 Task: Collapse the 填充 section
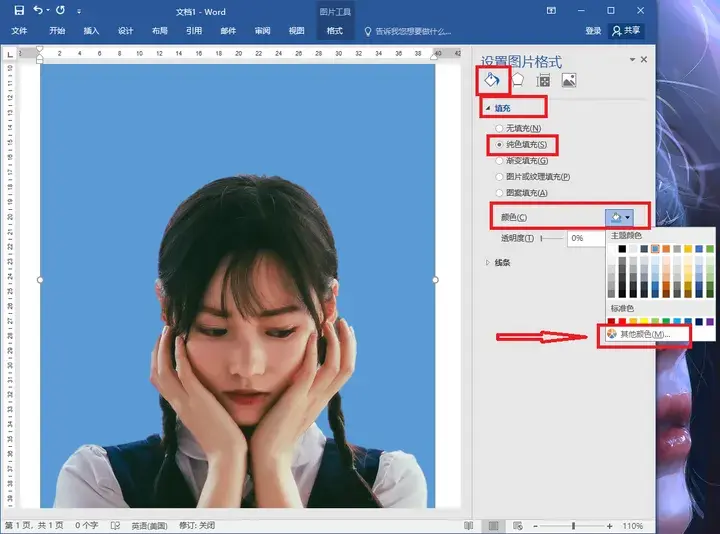click(488, 107)
